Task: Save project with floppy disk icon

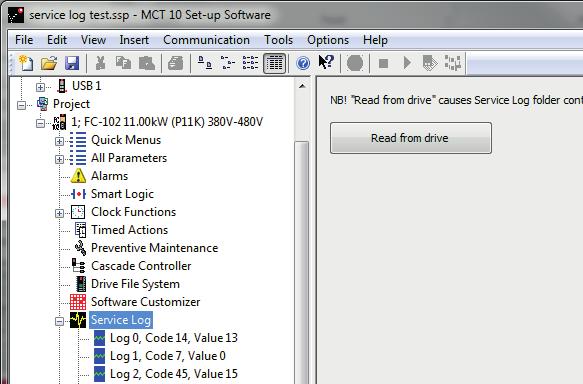Action: [72, 63]
